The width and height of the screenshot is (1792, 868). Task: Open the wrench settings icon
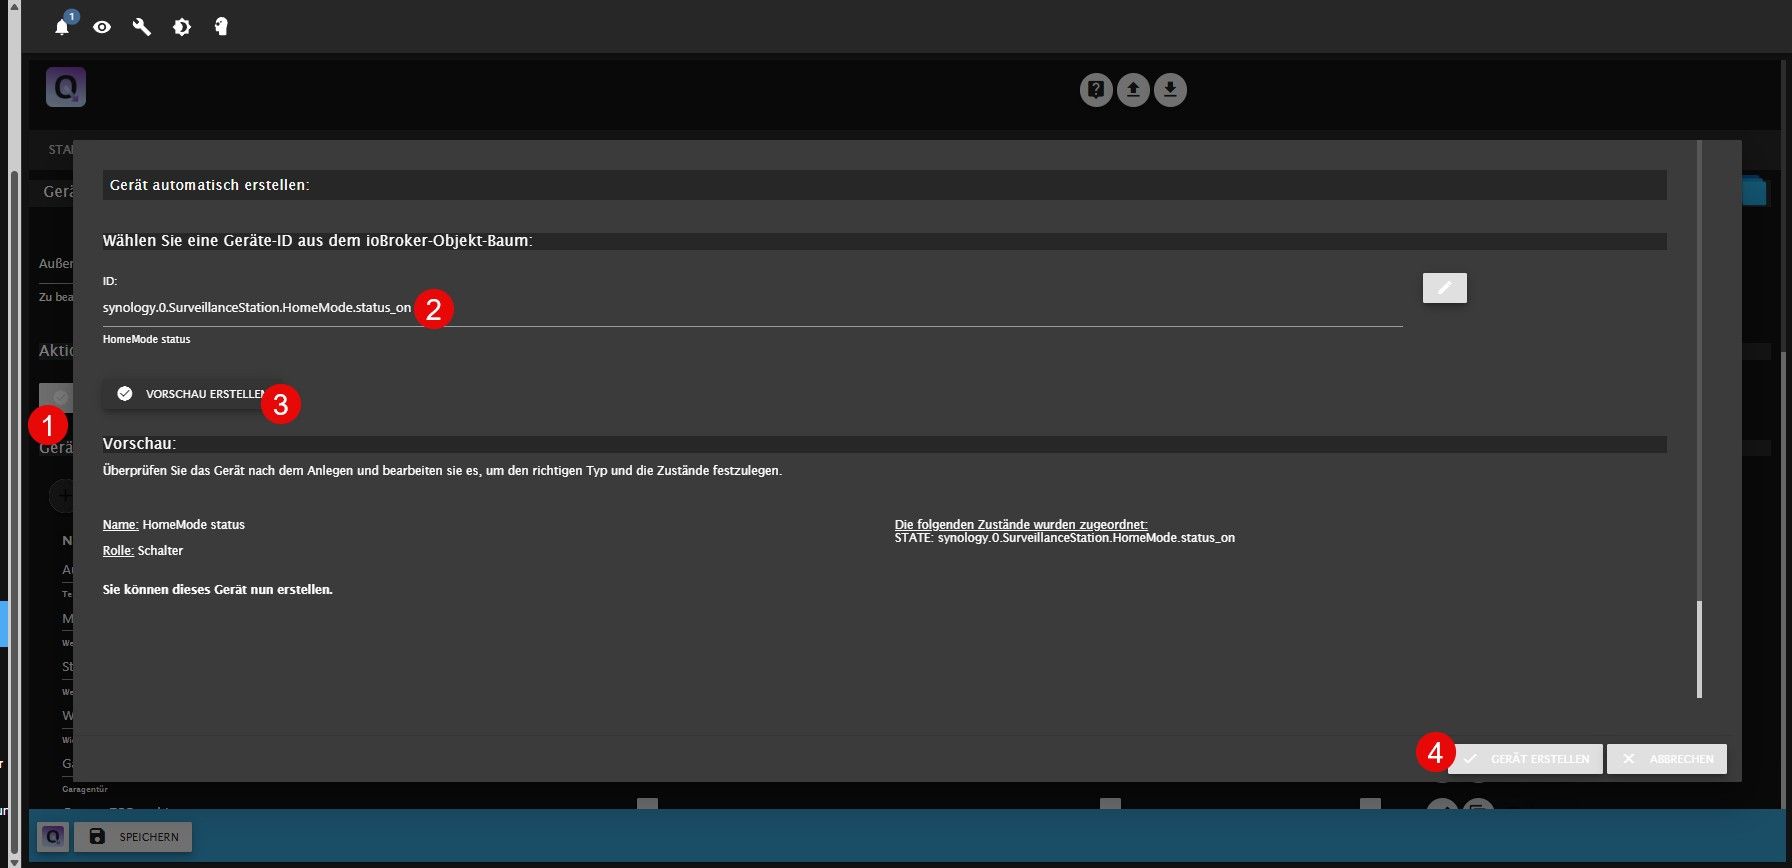click(x=142, y=27)
